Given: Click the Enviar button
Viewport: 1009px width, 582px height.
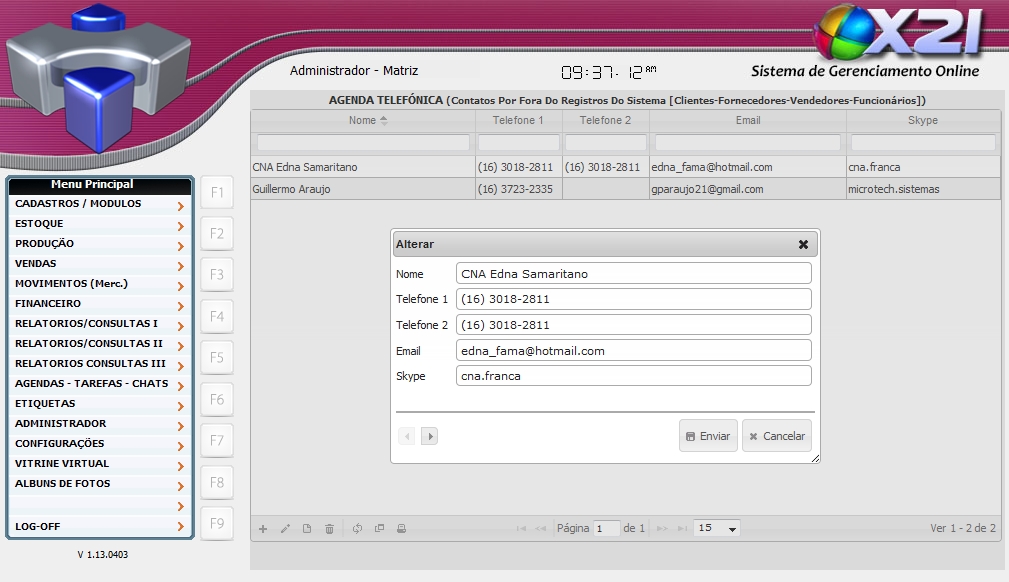Looking at the screenshot, I should click(708, 436).
